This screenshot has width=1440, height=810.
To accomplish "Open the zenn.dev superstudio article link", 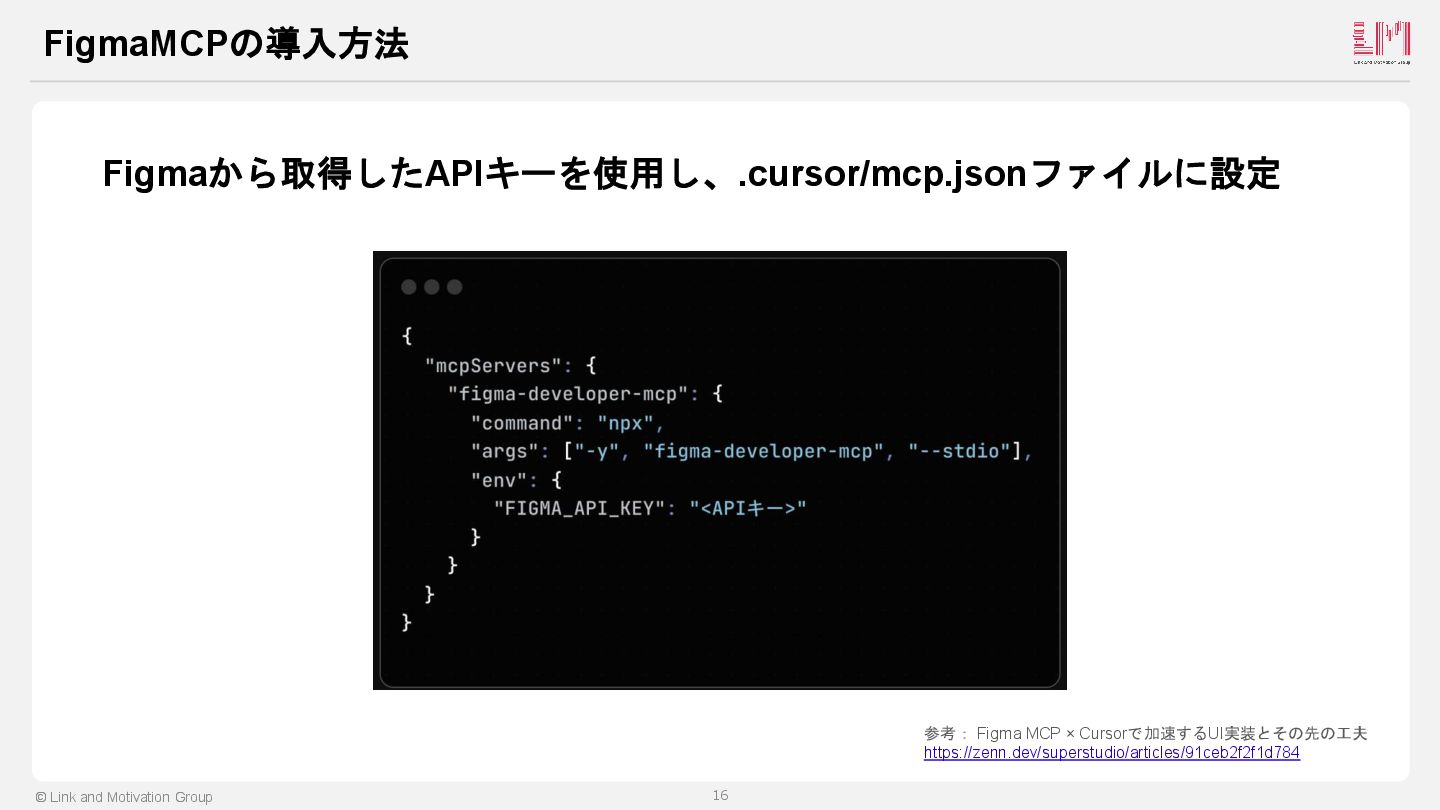I will 1111,753.
